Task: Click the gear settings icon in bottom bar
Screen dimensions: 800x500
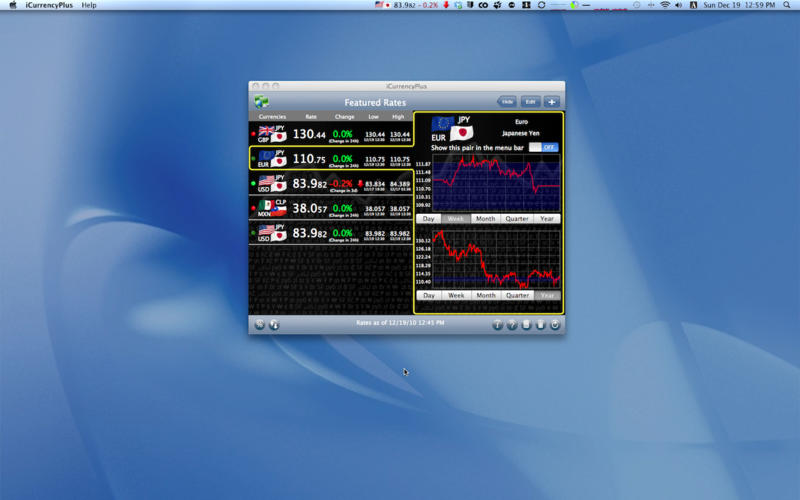Action: pyautogui.click(x=260, y=324)
